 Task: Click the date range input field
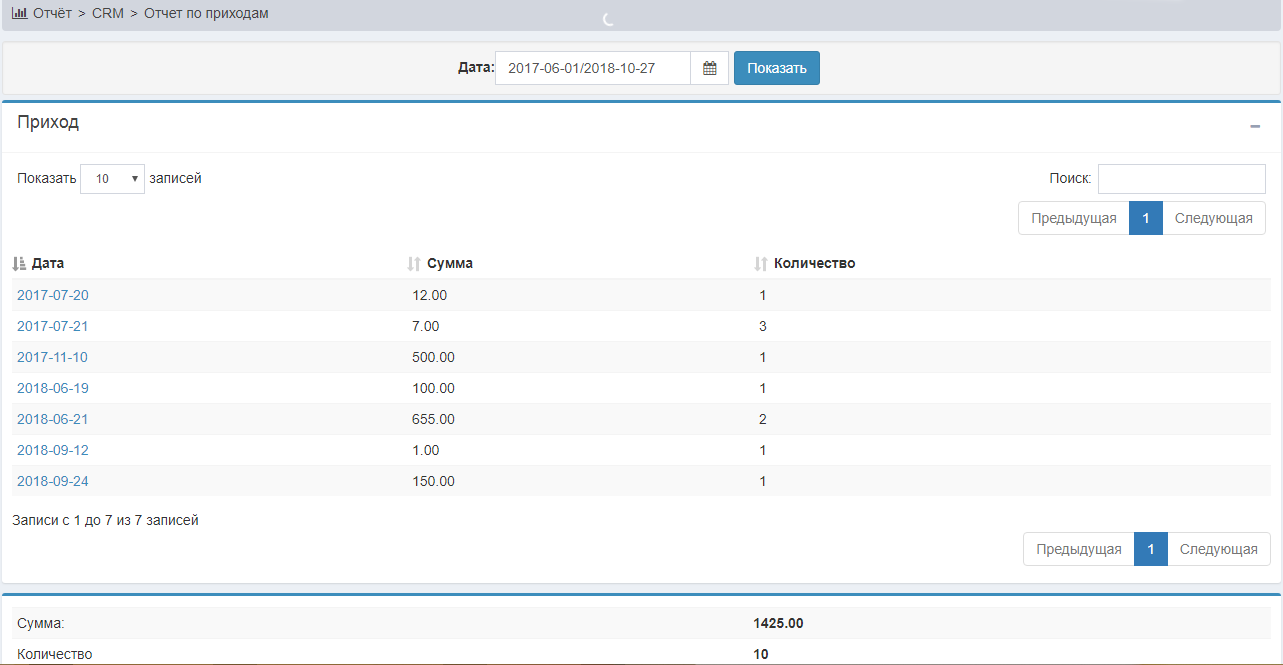pyautogui.click(x=592, y=68)
